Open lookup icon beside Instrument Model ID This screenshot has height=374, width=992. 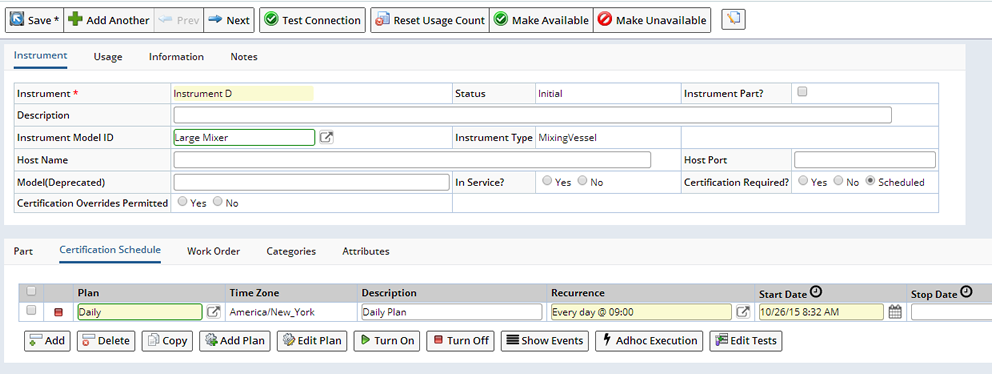[x=326, y=137]
